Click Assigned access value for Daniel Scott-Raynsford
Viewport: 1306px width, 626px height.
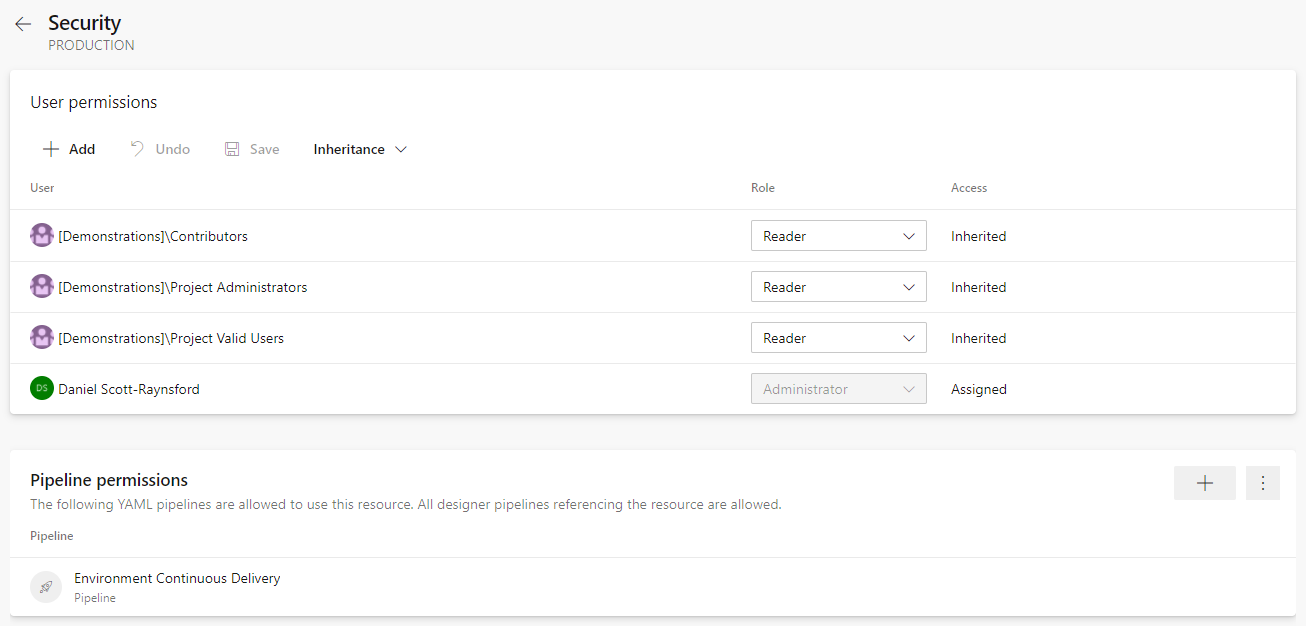[x=979, y=389]
